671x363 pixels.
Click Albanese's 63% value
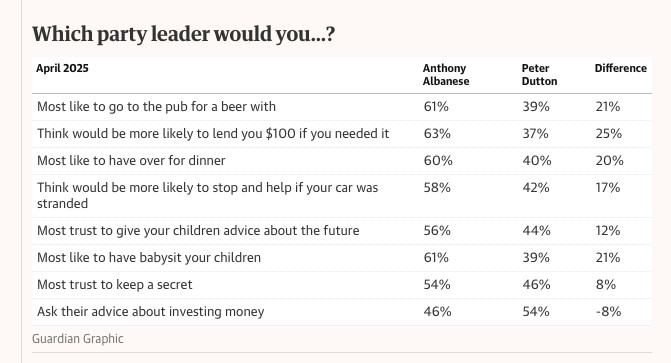(437, 134)
